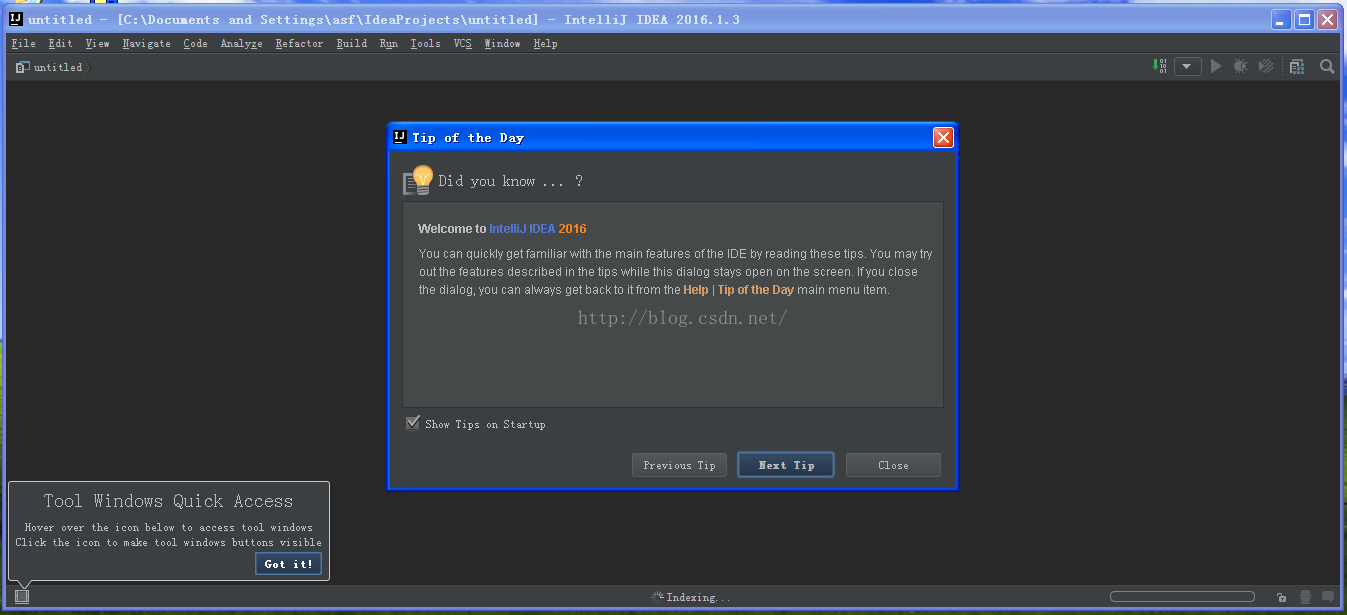This screenshot has width=1347, height=615.
Task: Click the Close button in tip dialog
Action: 893,465
